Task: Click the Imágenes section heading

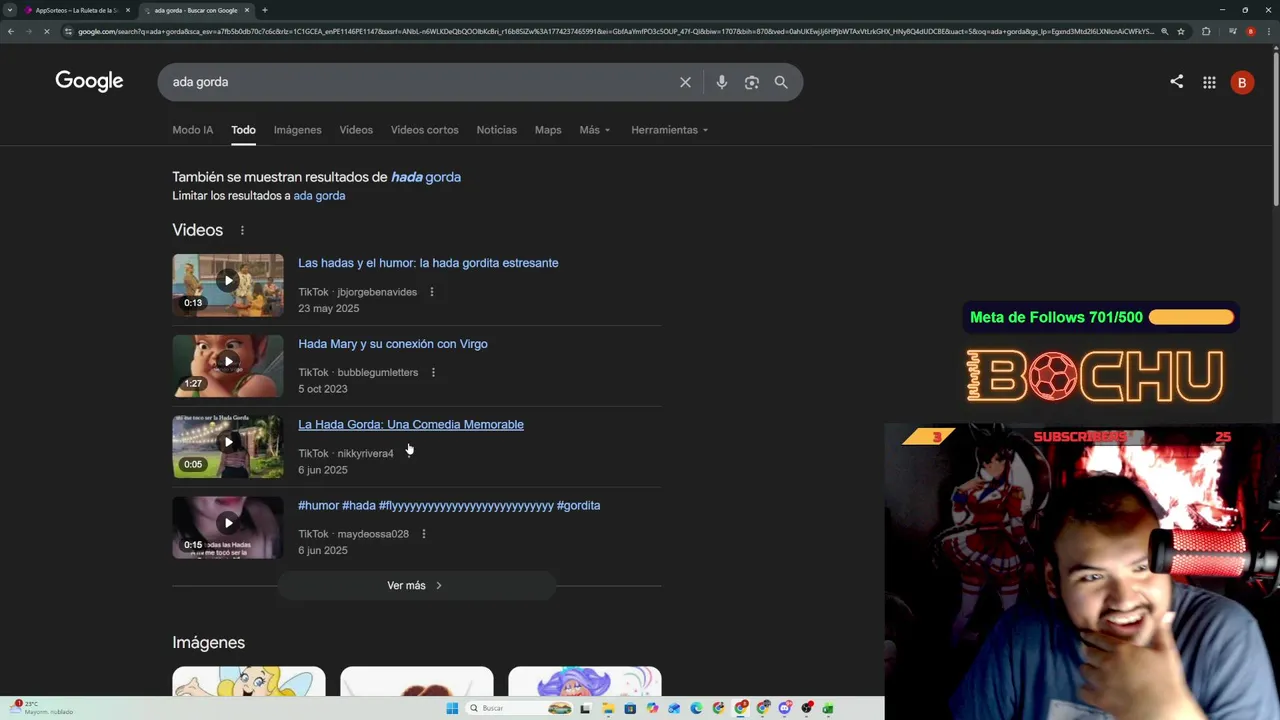Action: (208, 643)
